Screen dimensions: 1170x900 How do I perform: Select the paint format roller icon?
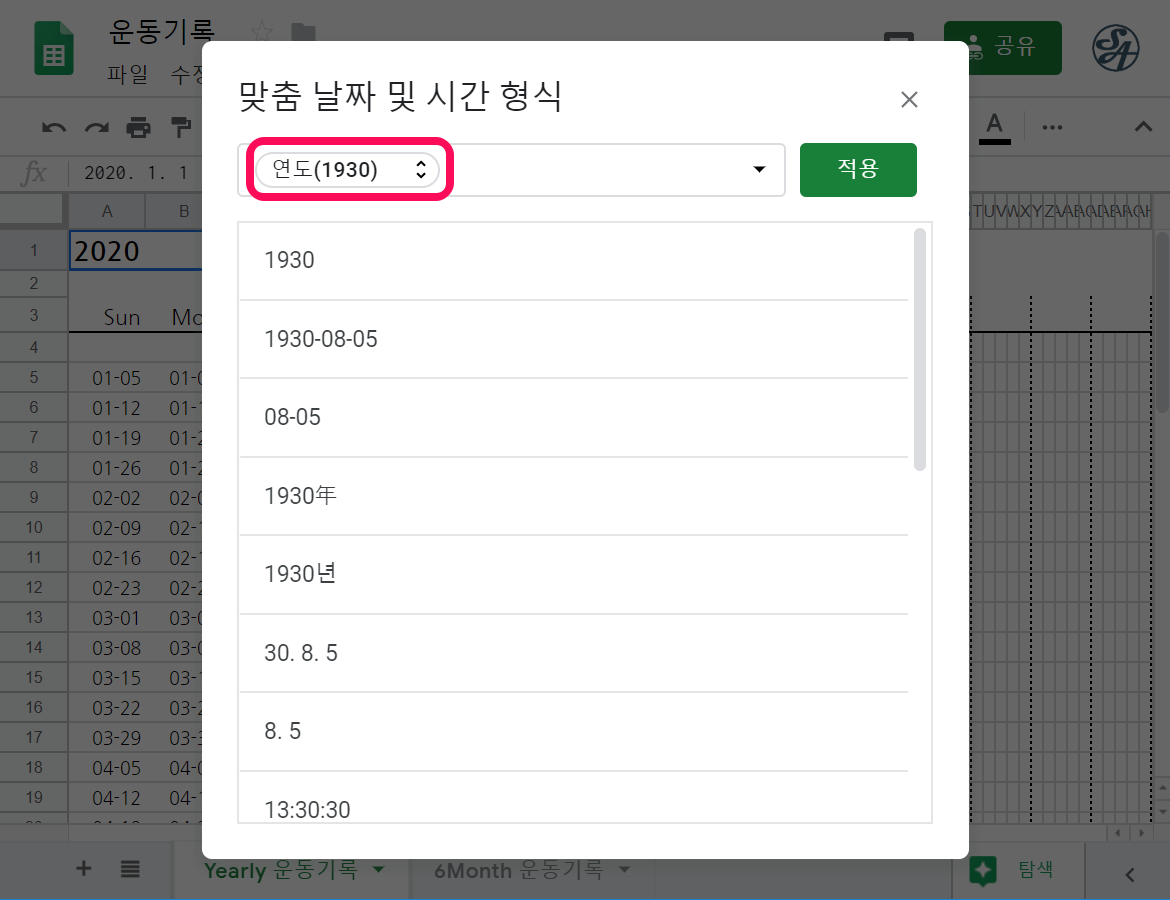(x=180, y=127)
